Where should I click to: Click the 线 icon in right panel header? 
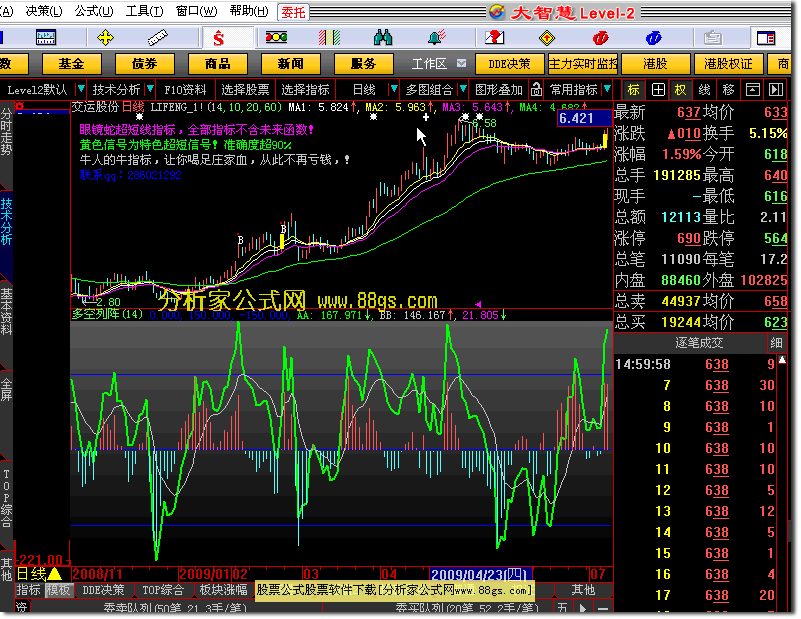click(x=704, y=90)
